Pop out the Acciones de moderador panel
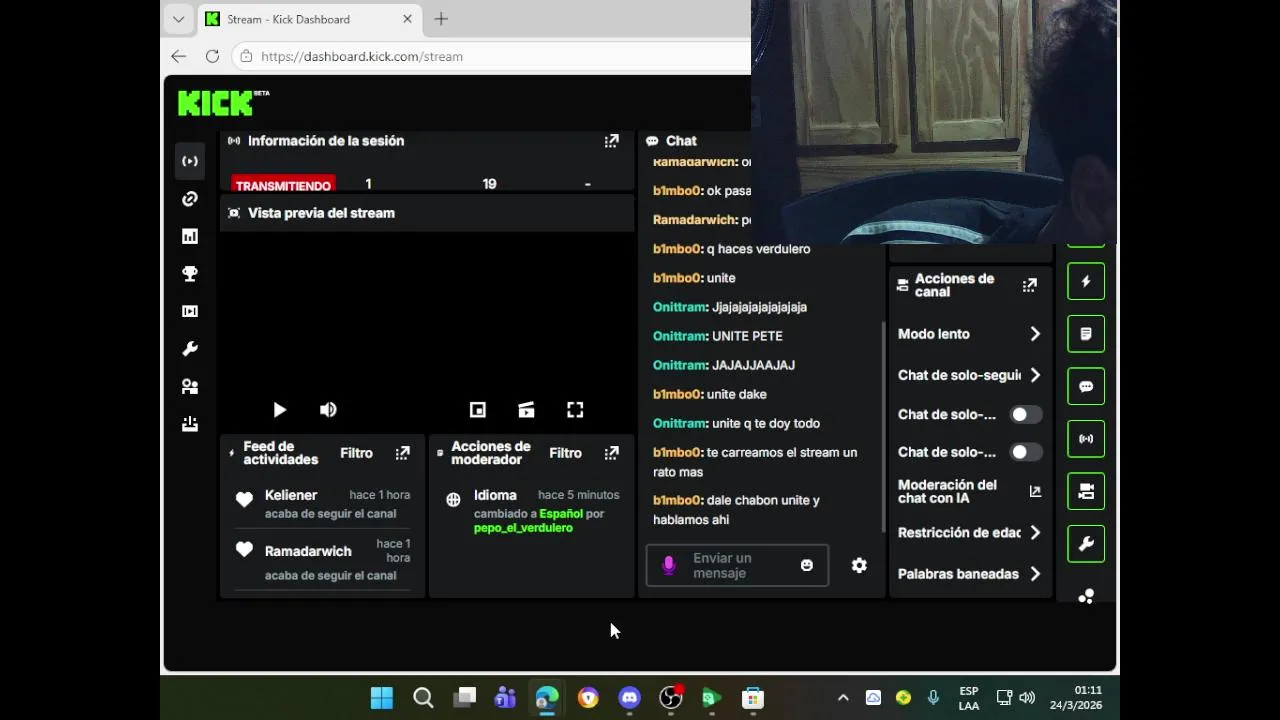This screenshot has height=720, width=1280. pos(611,453)
